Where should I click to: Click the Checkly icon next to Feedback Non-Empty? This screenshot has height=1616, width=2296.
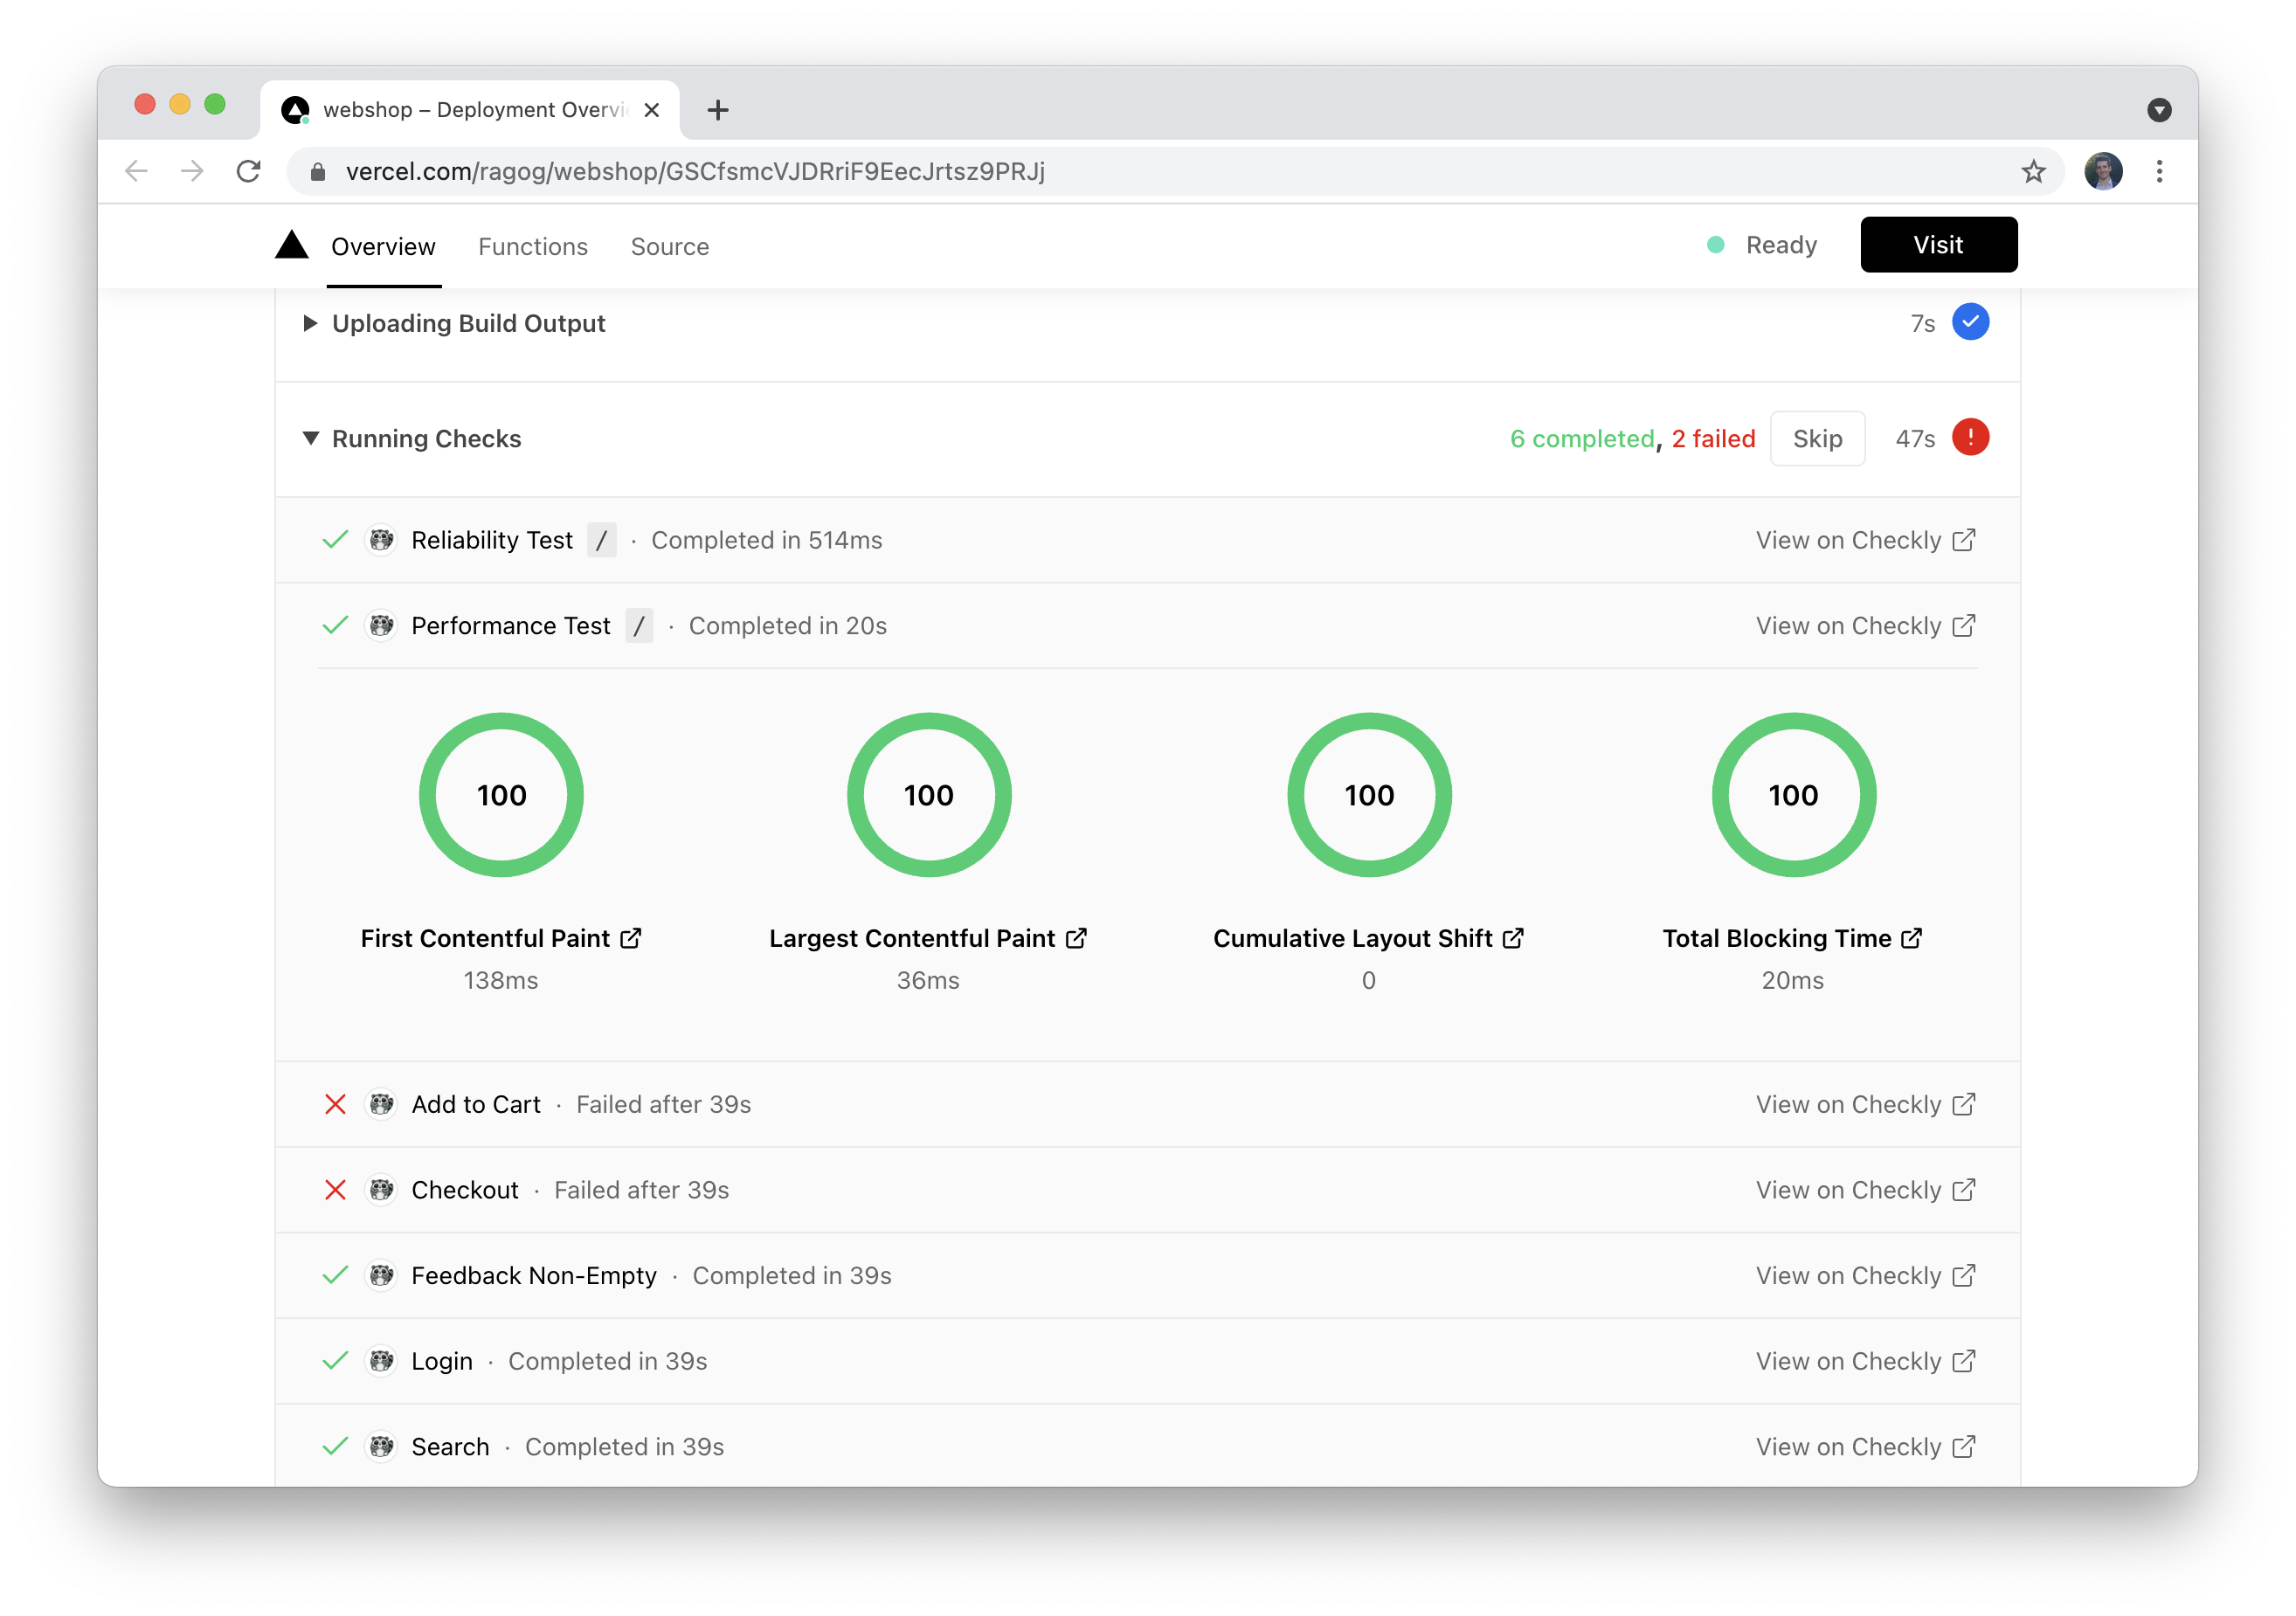point(381,1275)
